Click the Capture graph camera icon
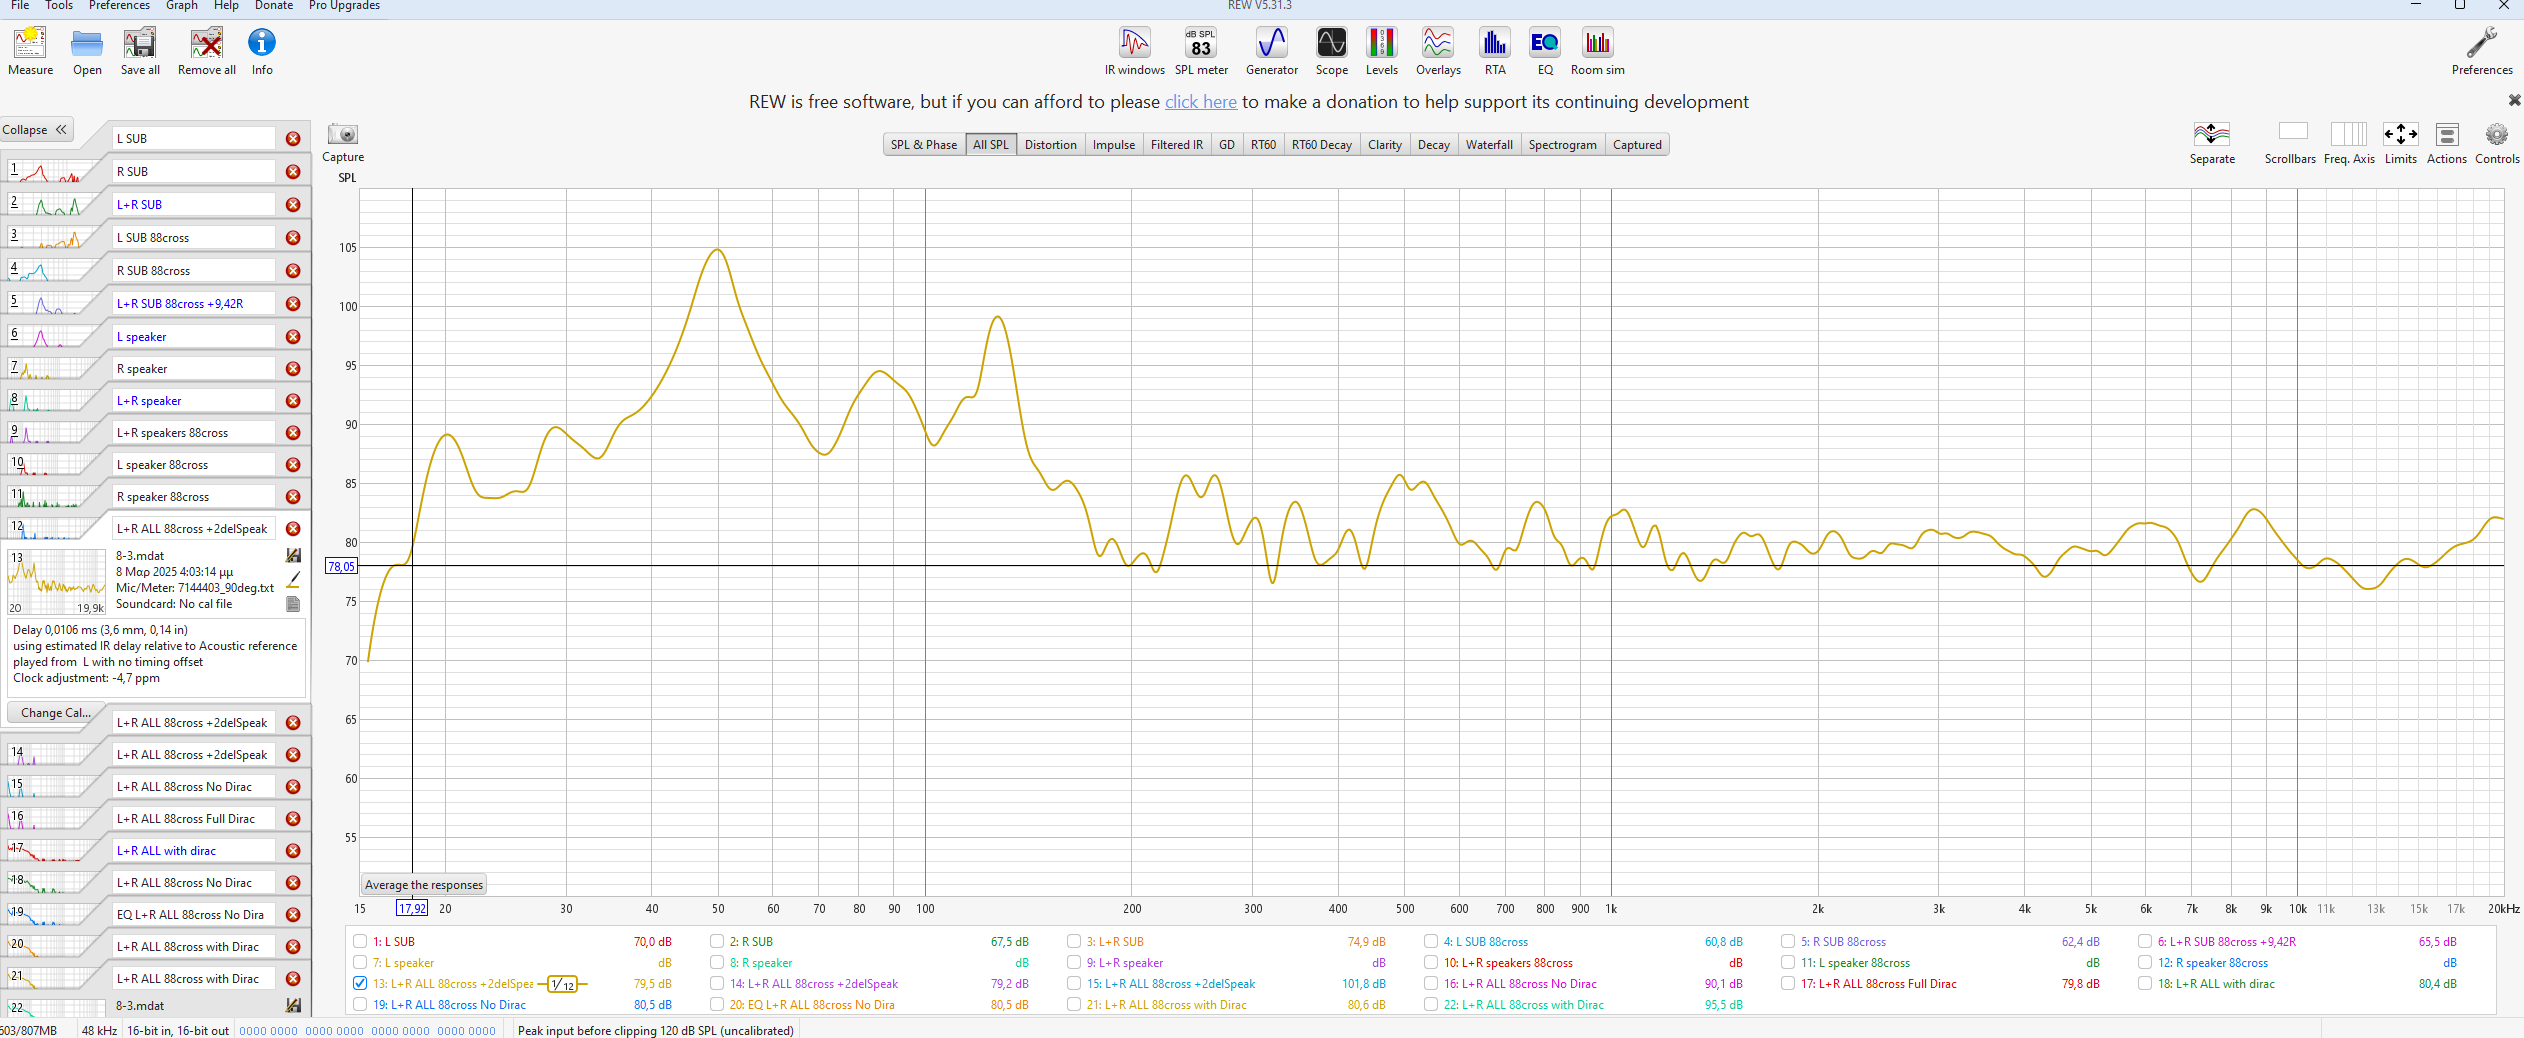This screenshot has height=1038, width=2524. [x=343, y=135]
